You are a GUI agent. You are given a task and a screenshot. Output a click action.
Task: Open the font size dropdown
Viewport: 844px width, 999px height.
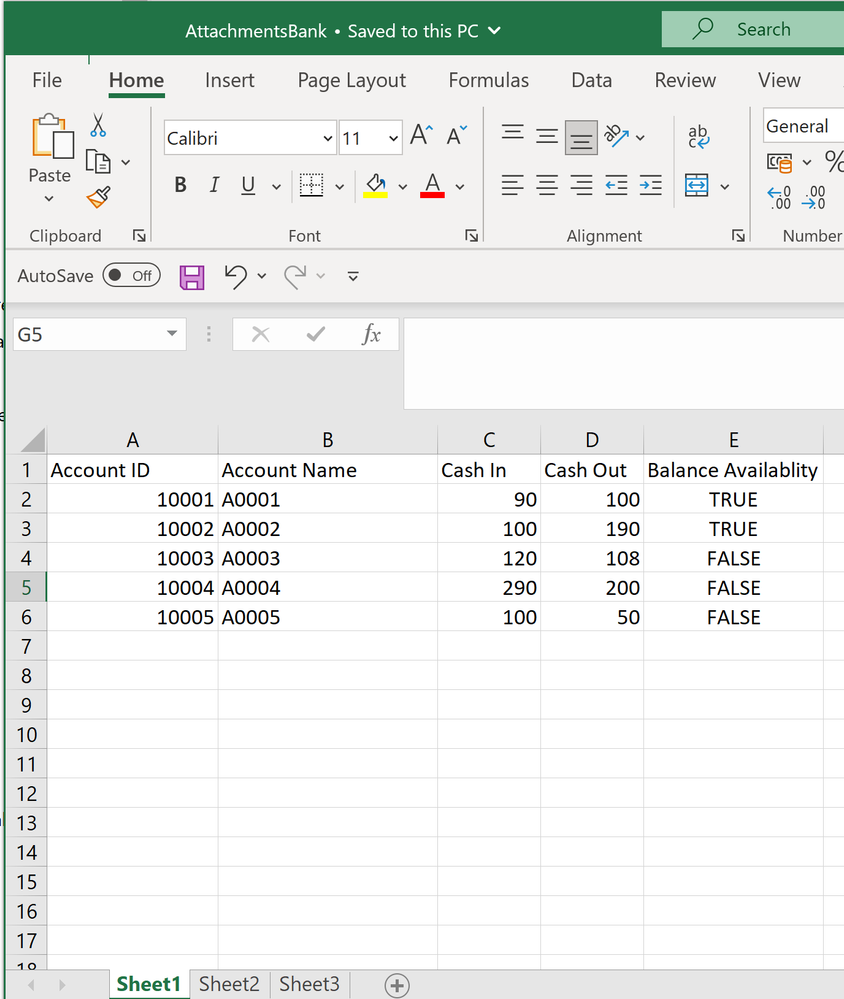pyautogui.click(x=393, y=139)
